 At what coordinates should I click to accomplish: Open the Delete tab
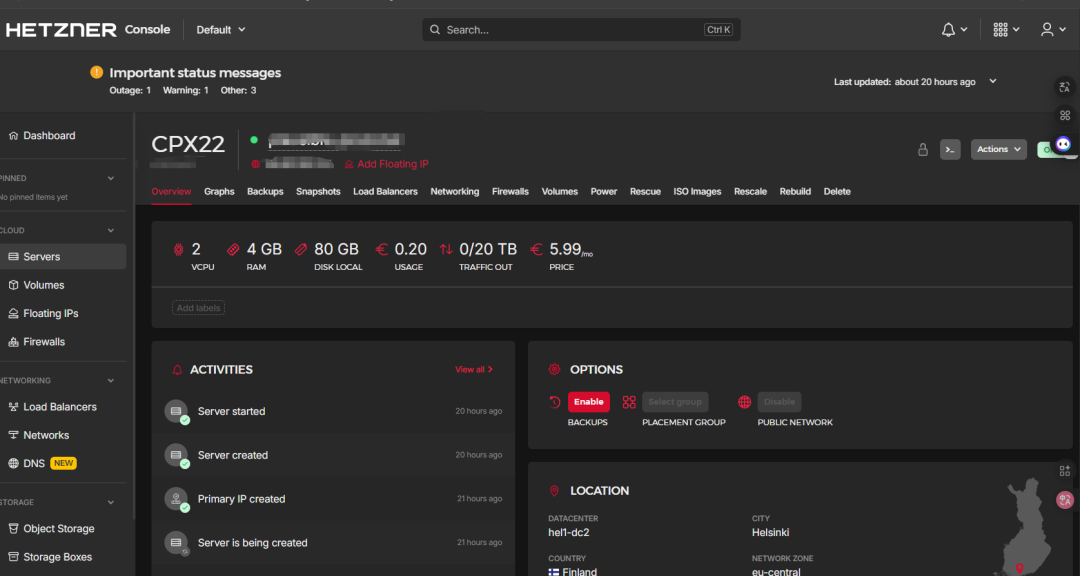click(x=837, y=192)
